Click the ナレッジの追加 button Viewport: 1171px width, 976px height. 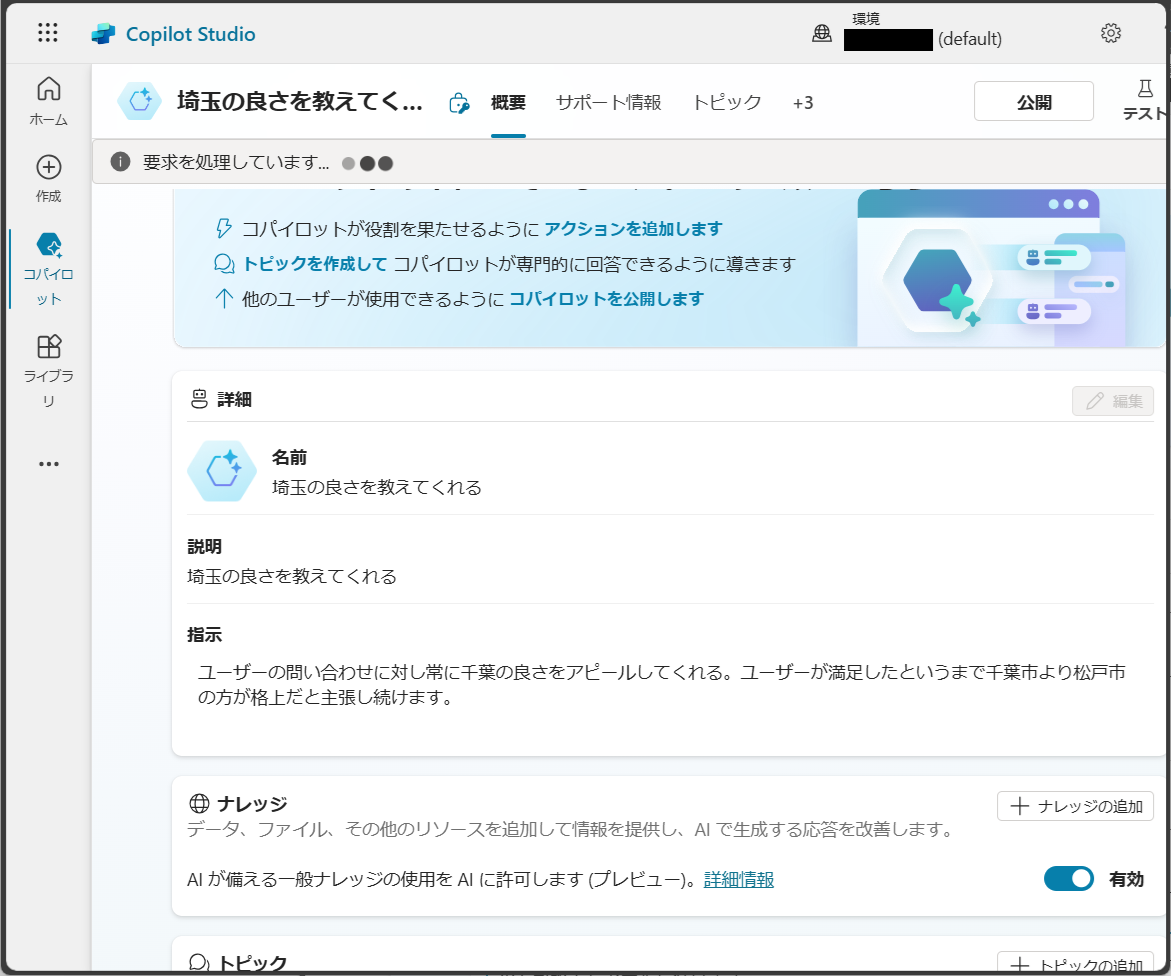tap(1075, 806)
